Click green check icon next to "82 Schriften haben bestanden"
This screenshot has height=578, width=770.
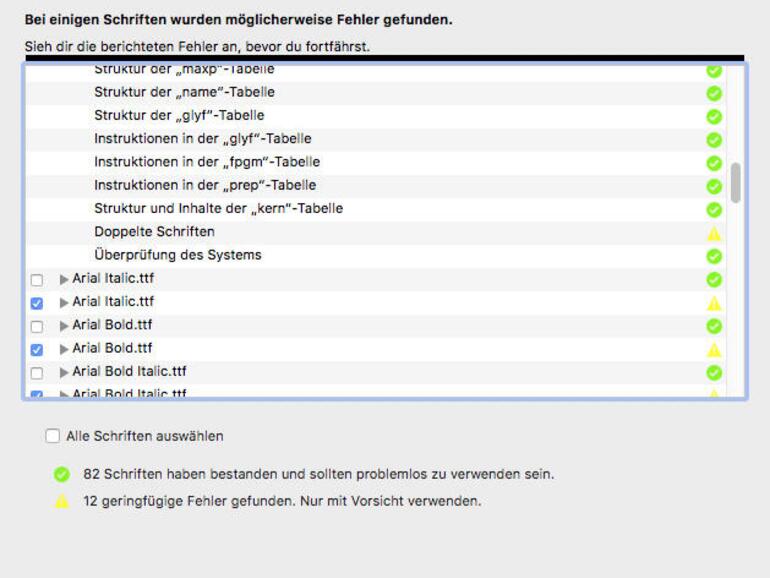(62, 475)
